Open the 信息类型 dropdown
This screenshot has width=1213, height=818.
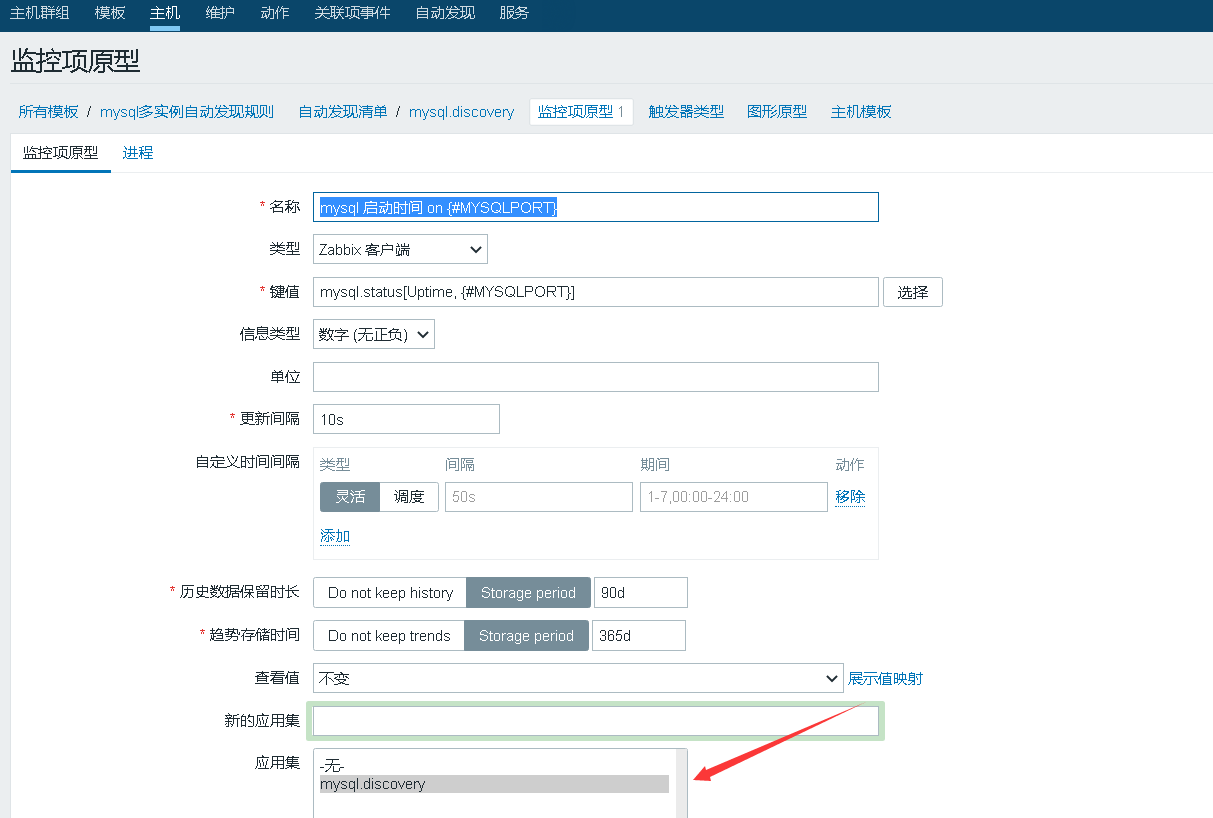(x=374, y=334)
